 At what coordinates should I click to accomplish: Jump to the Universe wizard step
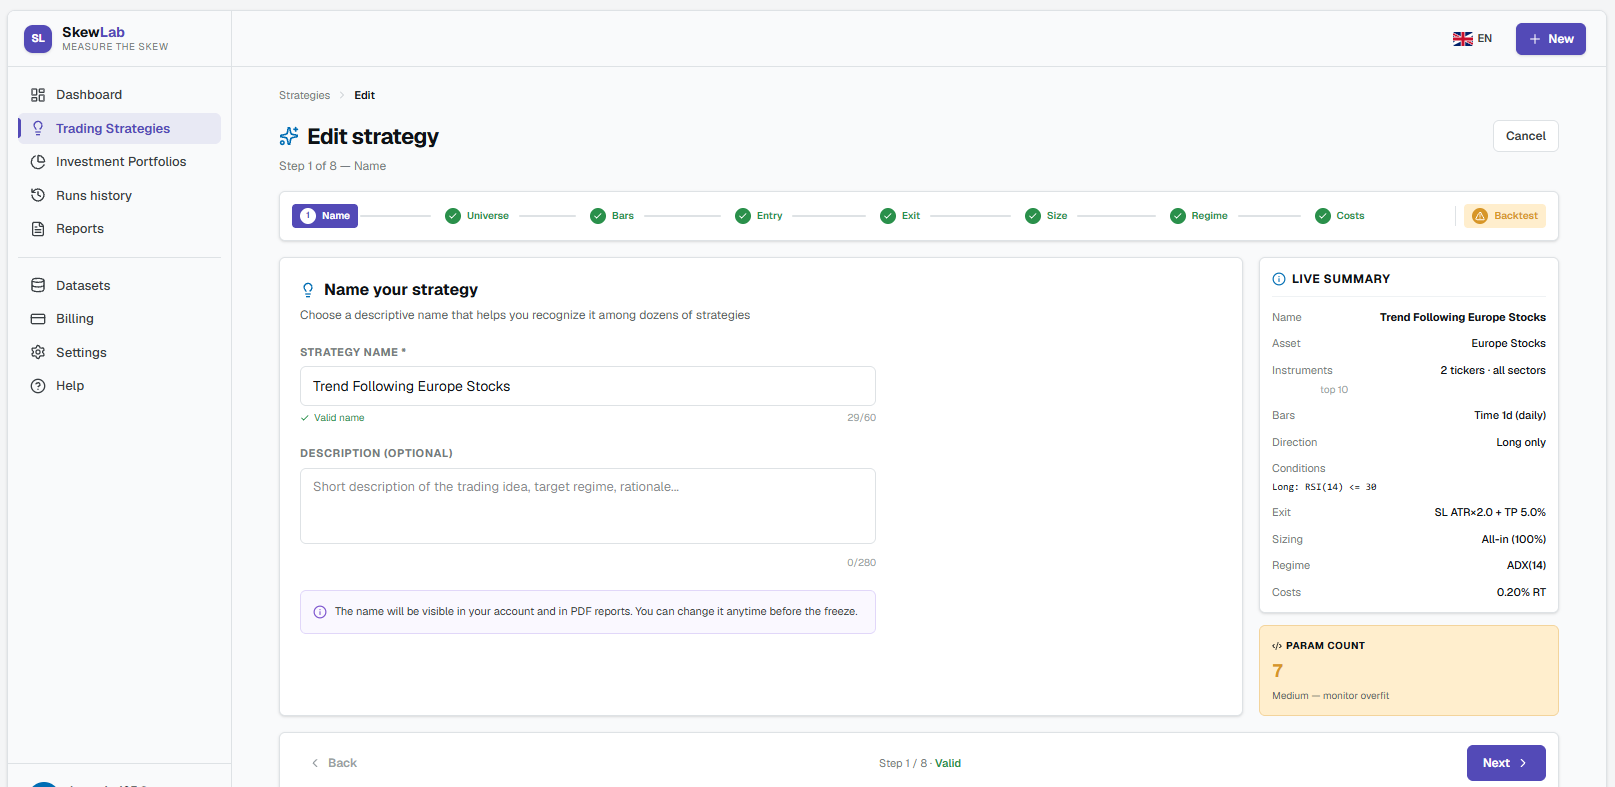477,216
